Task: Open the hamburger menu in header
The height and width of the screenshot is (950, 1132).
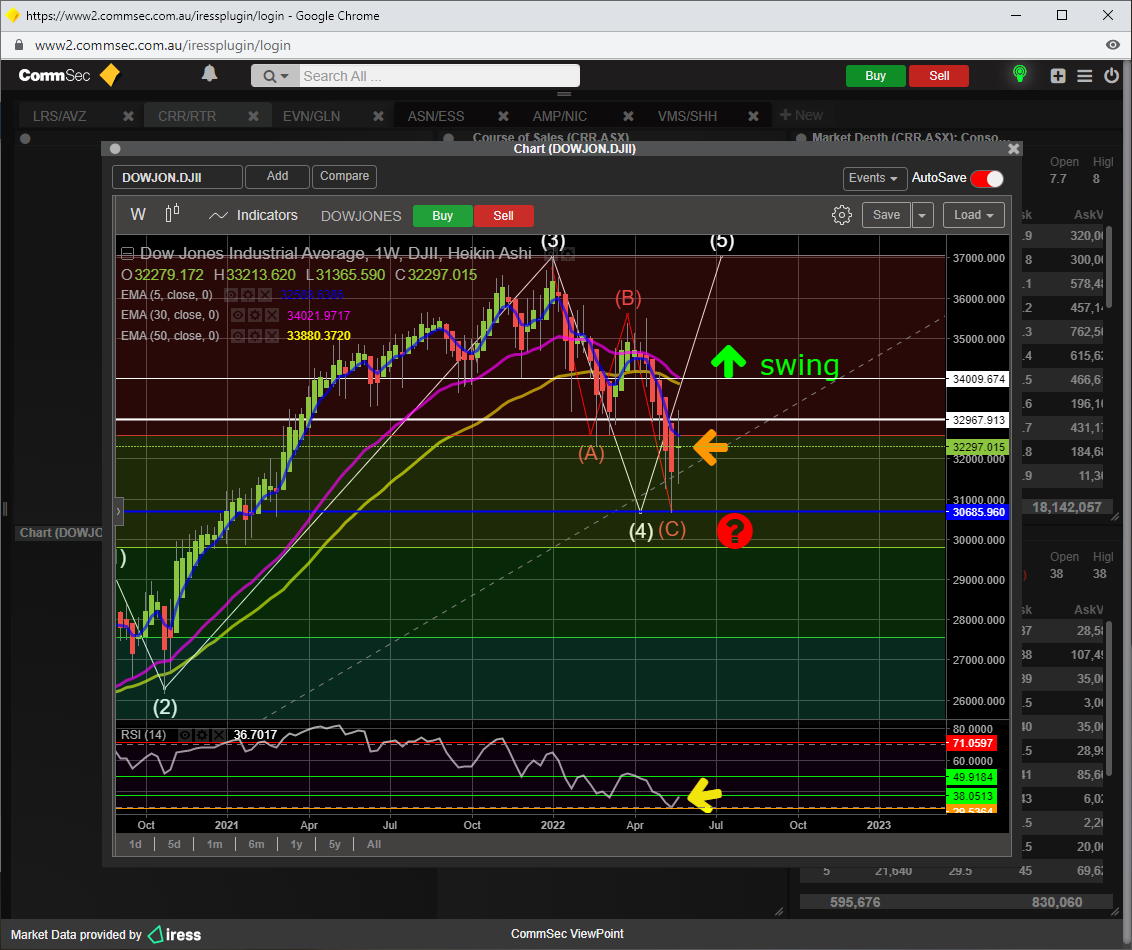Action: tap(1084, 76)
